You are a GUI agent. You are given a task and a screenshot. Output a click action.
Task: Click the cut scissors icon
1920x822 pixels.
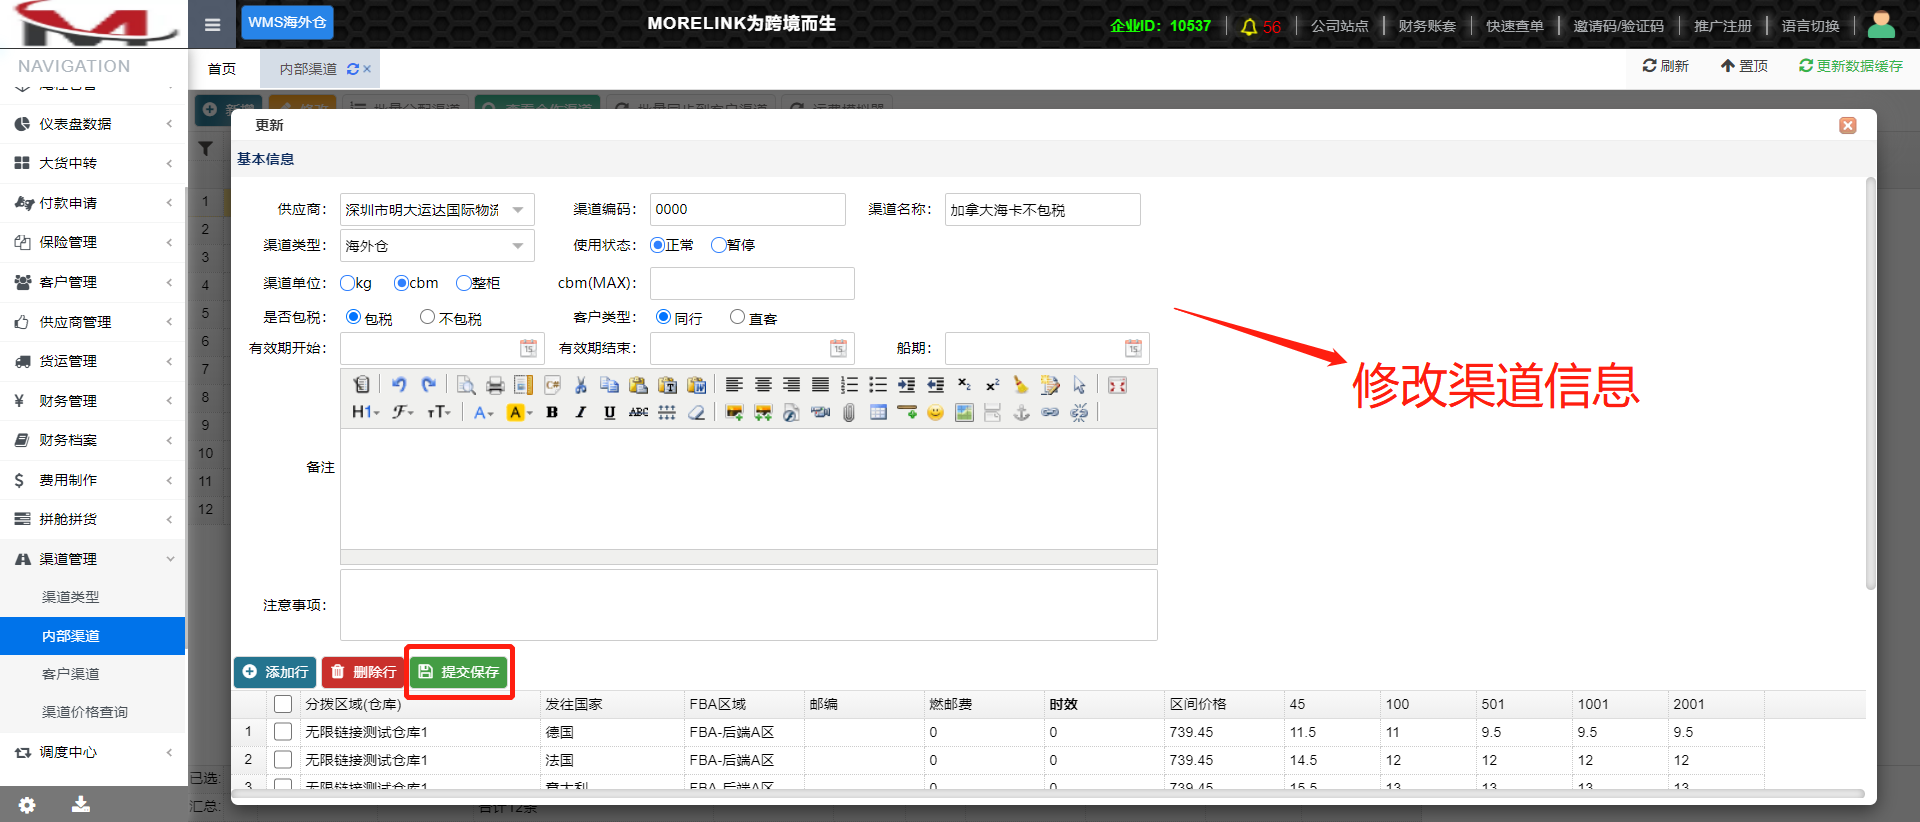pyautogui.click(x=580, y=385)
